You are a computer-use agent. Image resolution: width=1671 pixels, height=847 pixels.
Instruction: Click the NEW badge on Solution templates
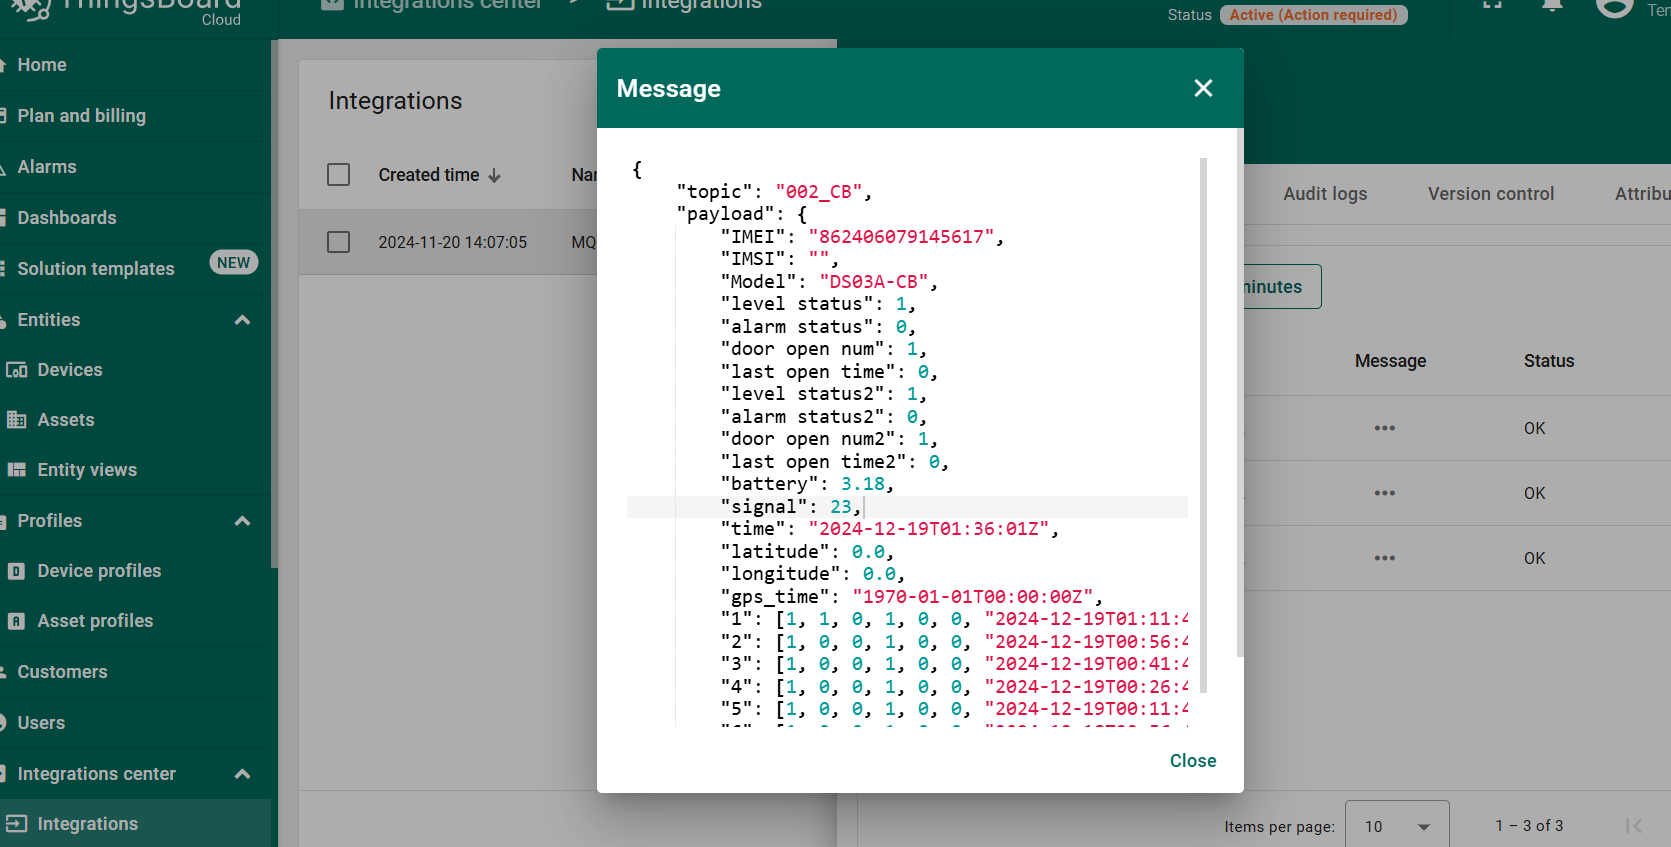[x=233, y=262]
